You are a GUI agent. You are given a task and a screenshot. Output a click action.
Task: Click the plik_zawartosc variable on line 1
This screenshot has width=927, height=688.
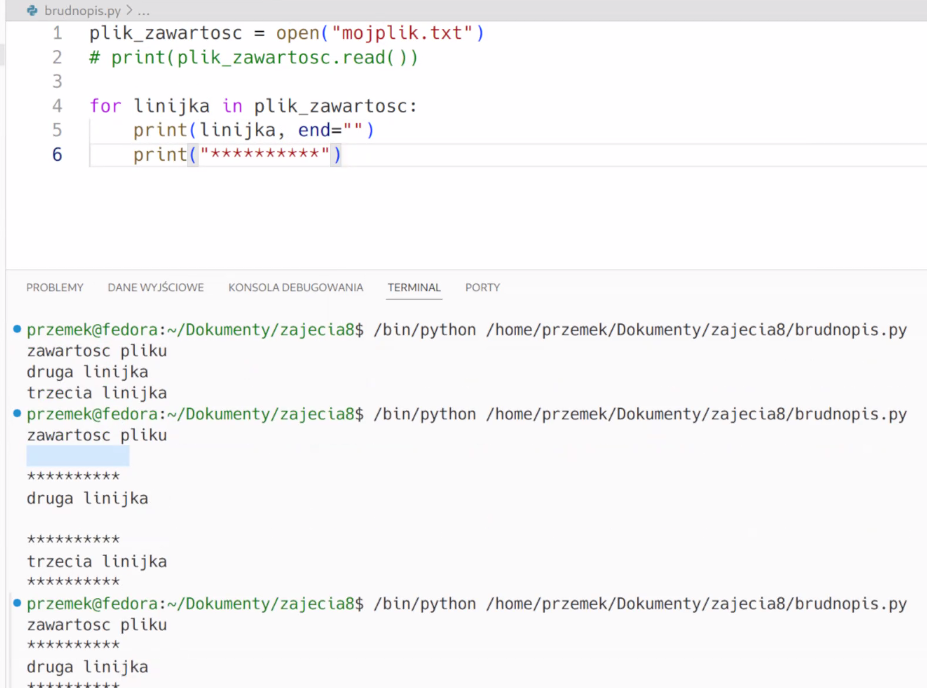pyautogui.click(x=166, y=34)
